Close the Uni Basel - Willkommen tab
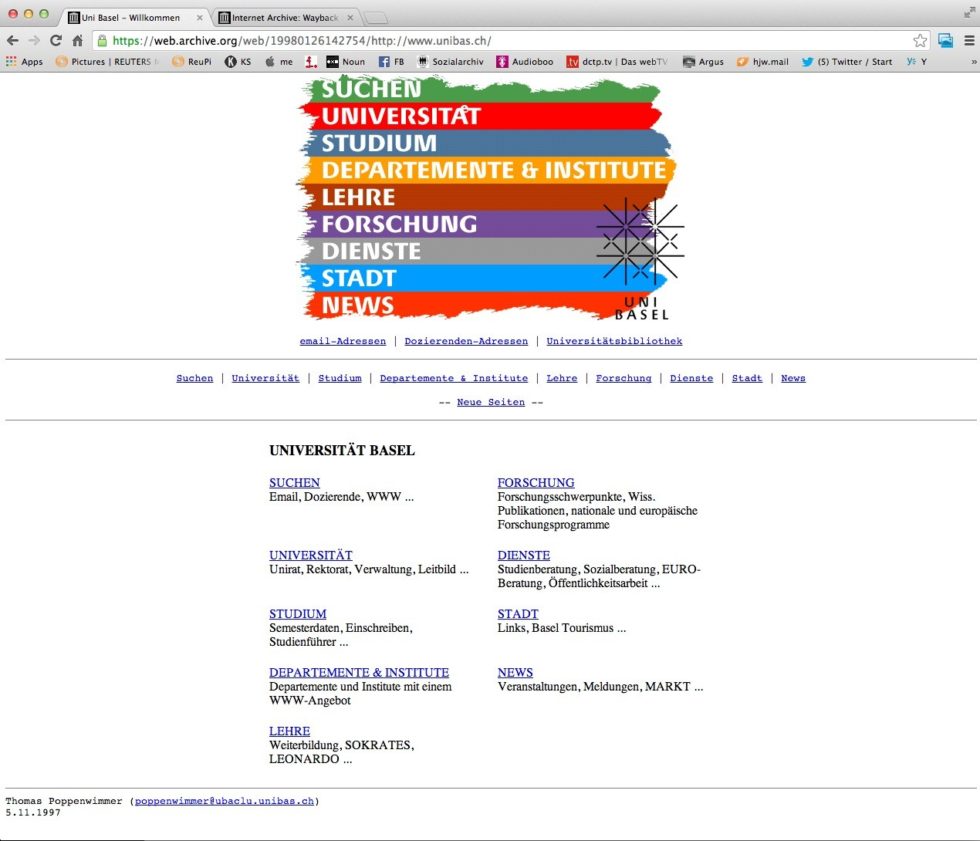Viewport: 980px width, 841px height. coord(199,17)
